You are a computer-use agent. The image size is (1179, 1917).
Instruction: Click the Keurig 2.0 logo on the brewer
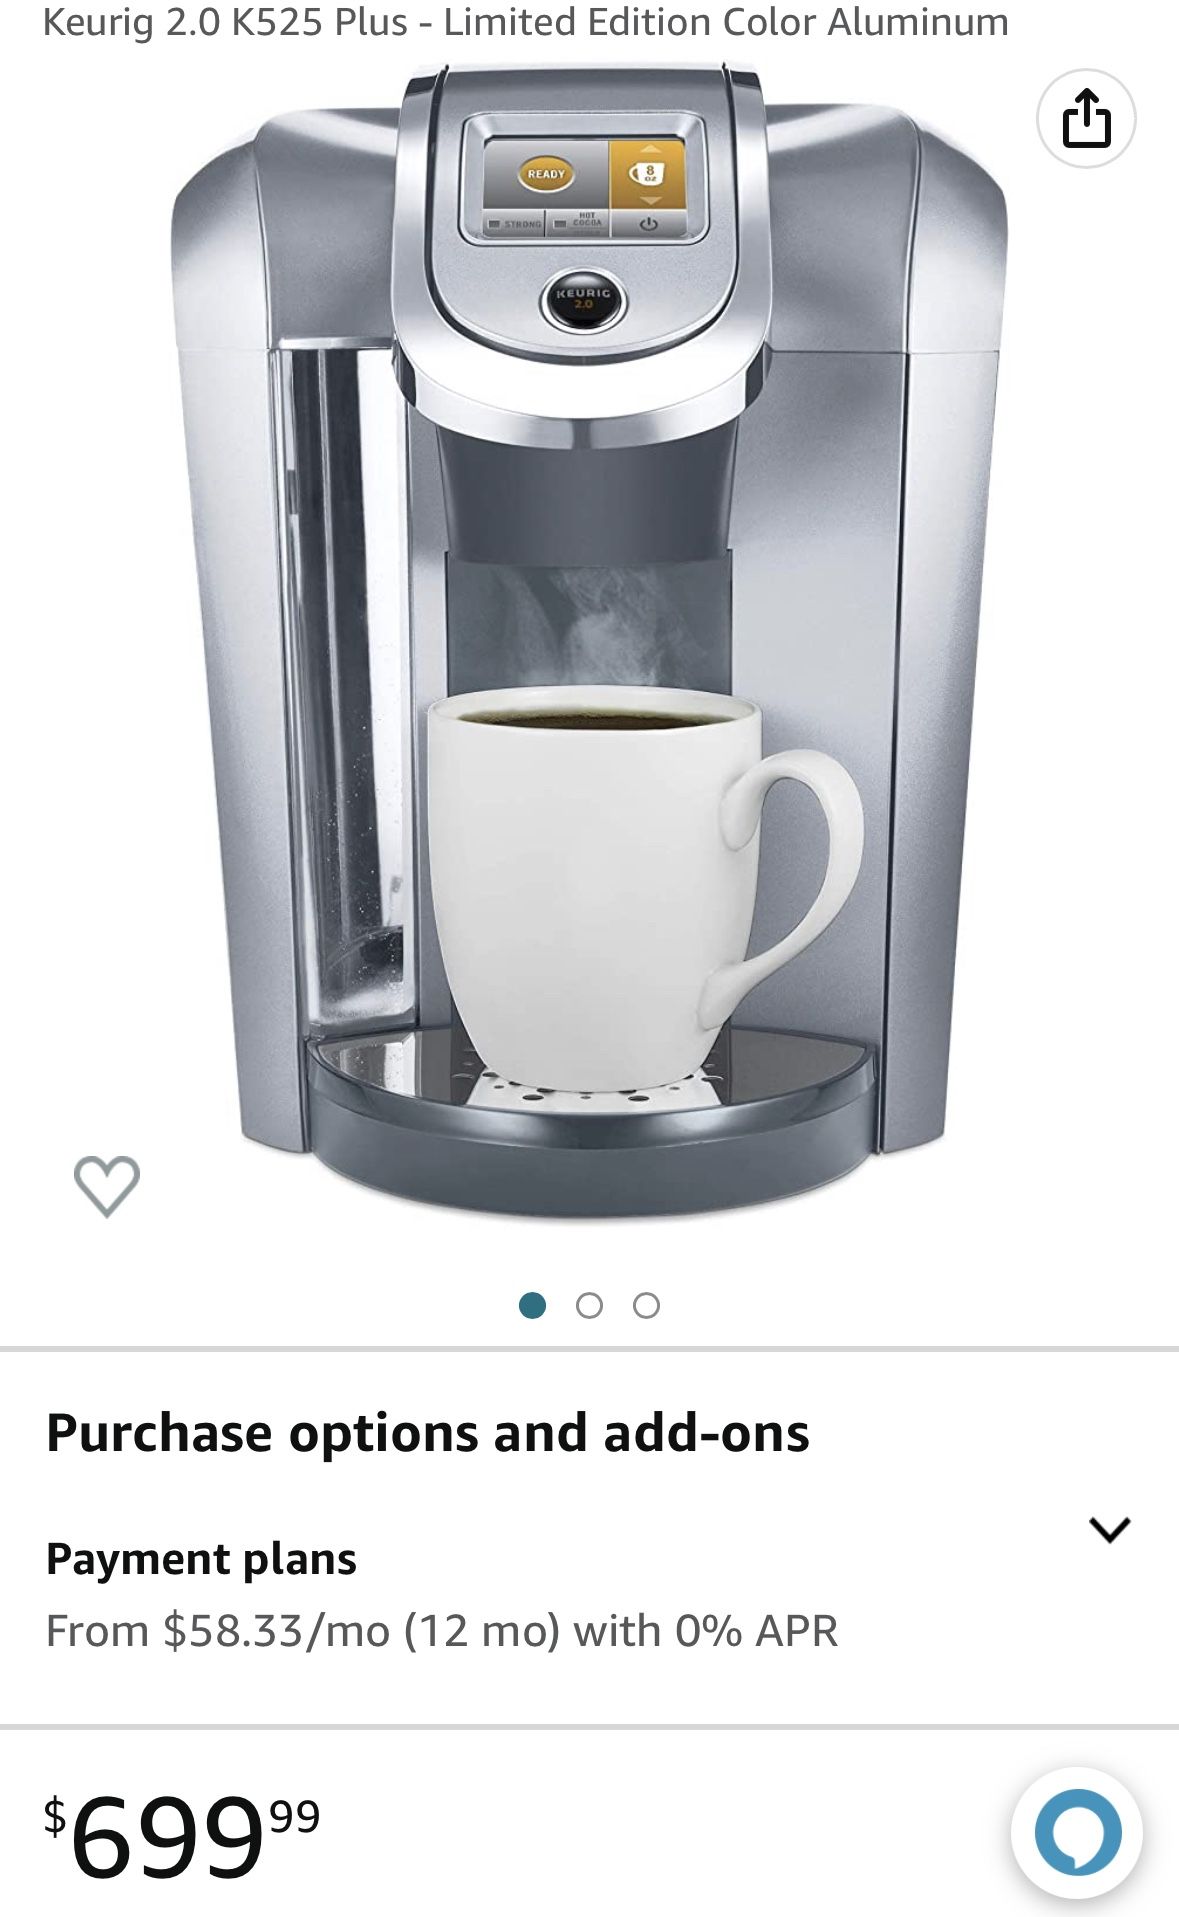click(584, 299)
